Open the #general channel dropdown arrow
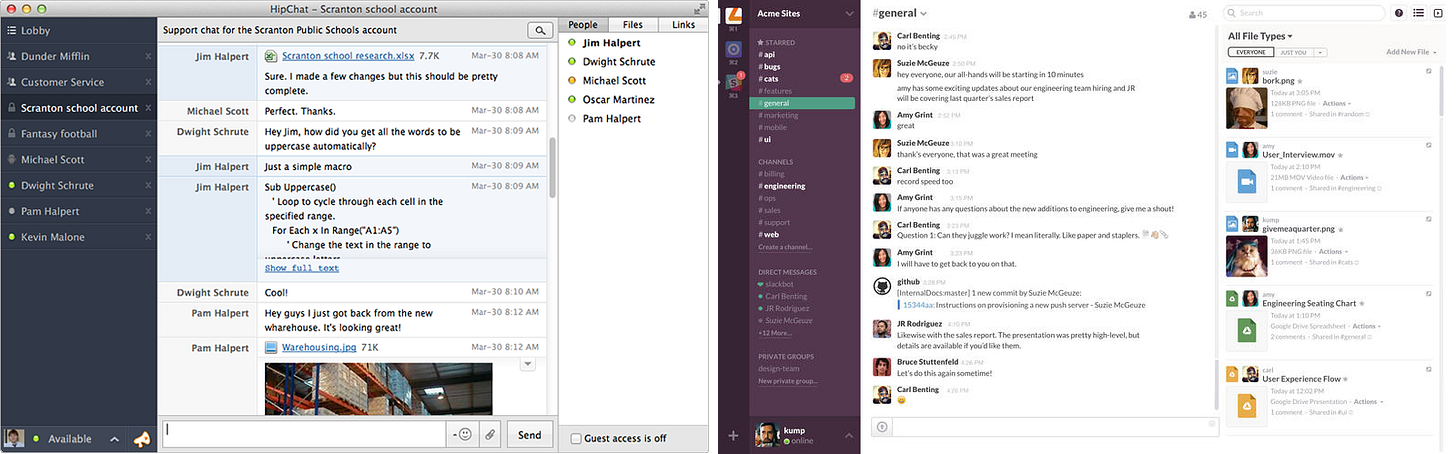1456x454 pixels. coord(924,14)
